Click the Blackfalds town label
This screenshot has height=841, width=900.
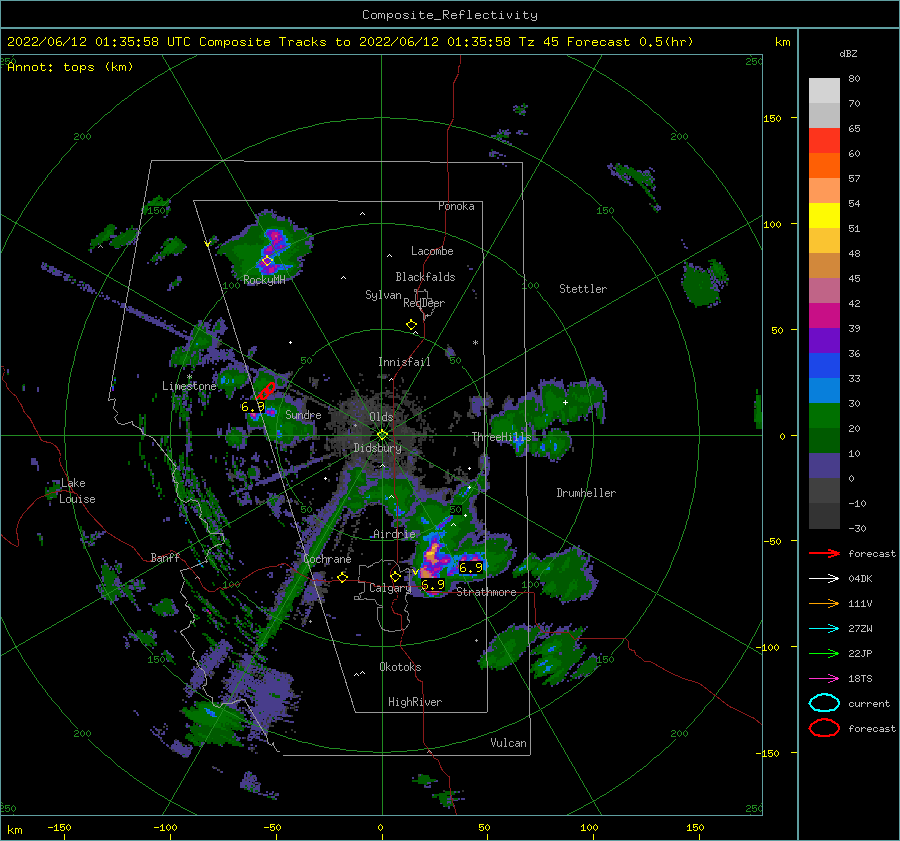425,277
